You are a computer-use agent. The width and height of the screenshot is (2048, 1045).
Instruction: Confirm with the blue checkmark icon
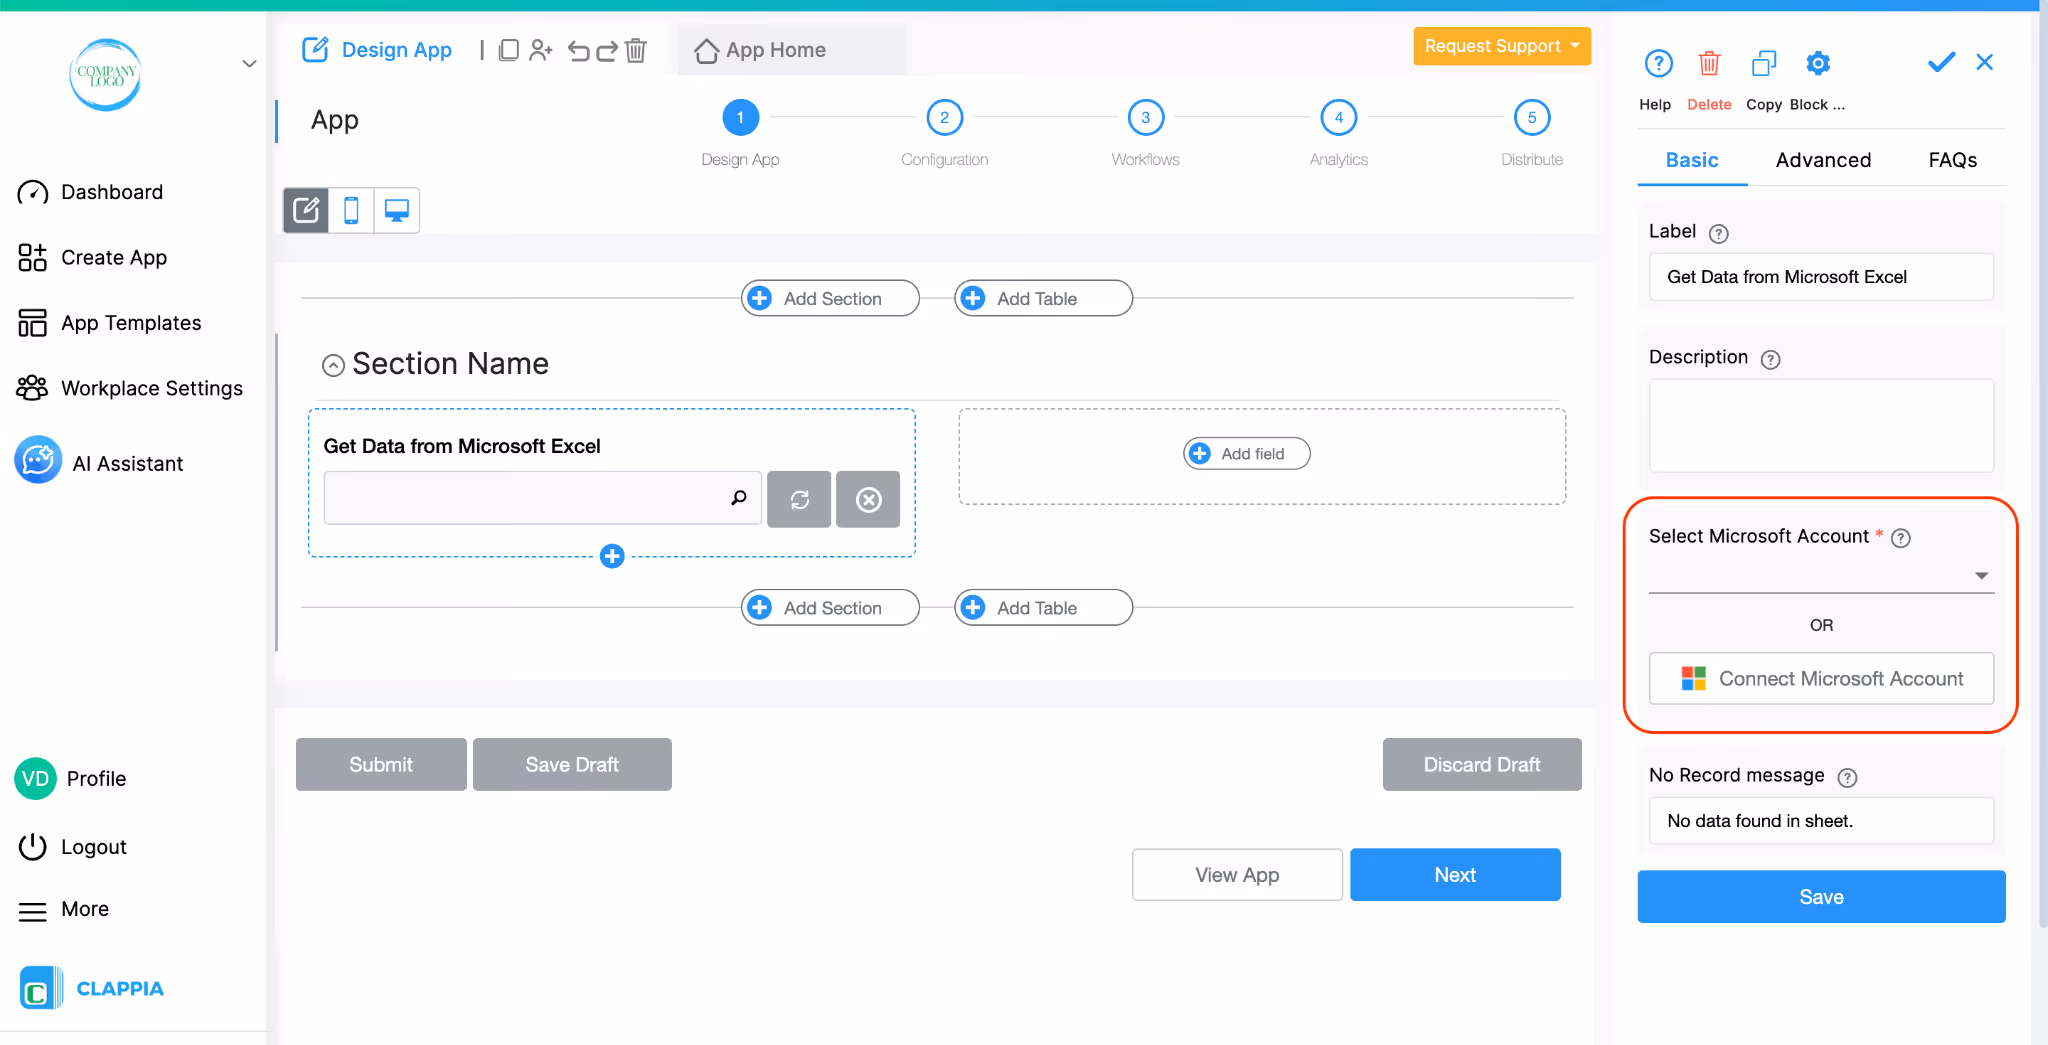coord(1941,62)
